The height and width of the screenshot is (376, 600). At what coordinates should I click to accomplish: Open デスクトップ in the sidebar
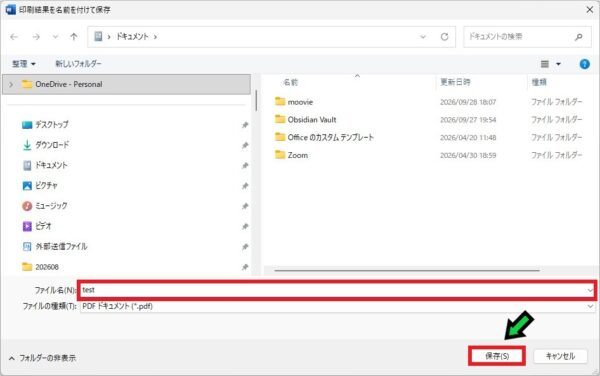52,125
